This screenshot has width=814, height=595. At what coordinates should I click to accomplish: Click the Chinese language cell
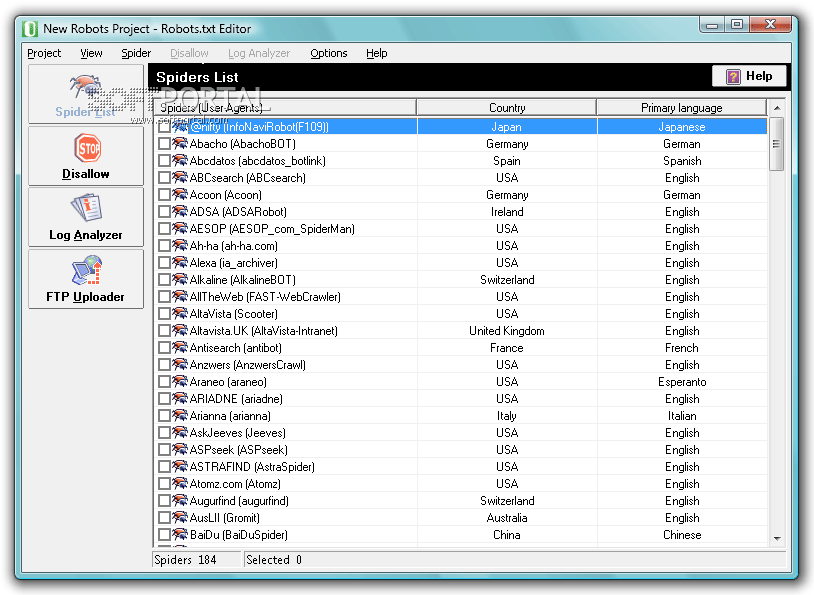pos(682,535)
